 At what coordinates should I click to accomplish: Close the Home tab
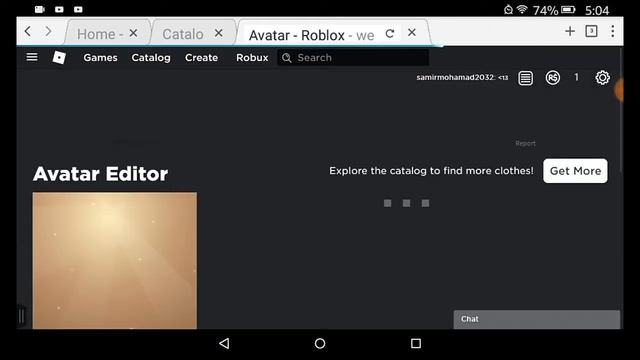(133, 33)
